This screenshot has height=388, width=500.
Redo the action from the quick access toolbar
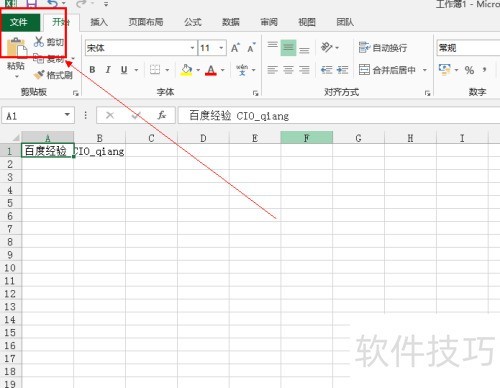coord(81,4)
